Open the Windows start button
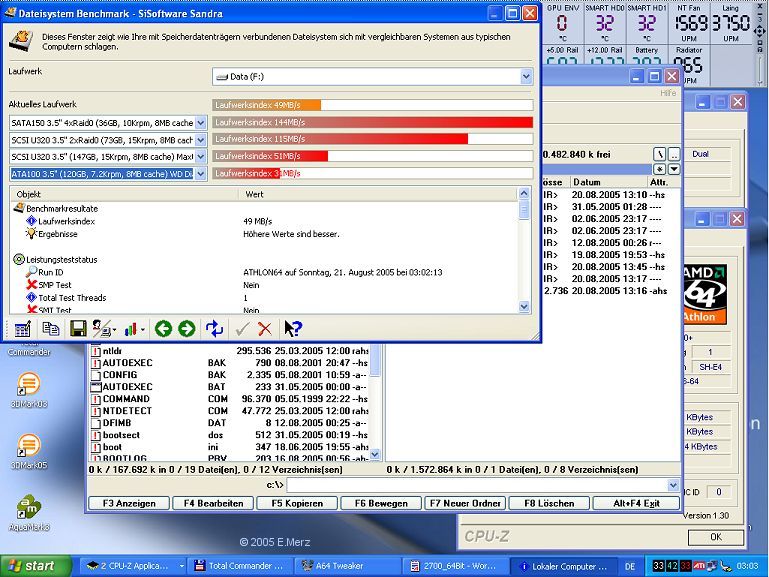Screen dimensions: 769x577 tap(35, 566)
